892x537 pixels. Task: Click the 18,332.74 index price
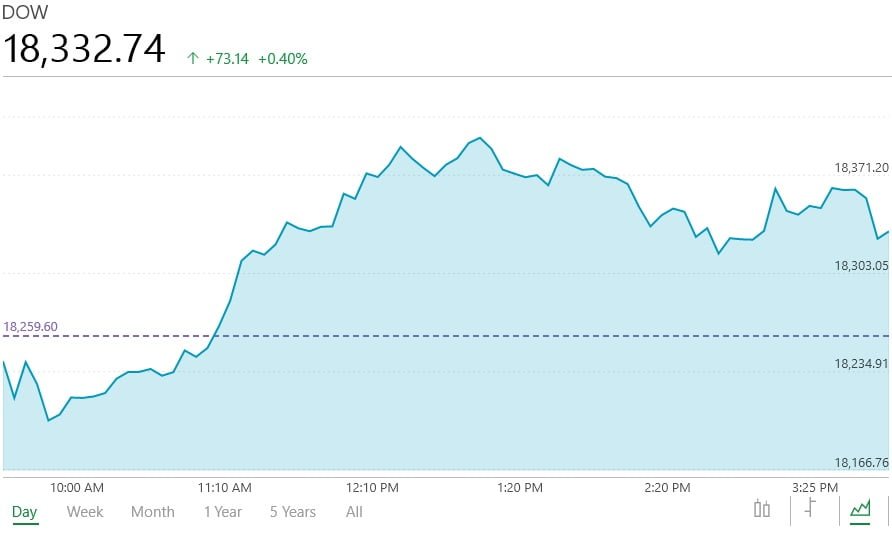coord(84,48)
